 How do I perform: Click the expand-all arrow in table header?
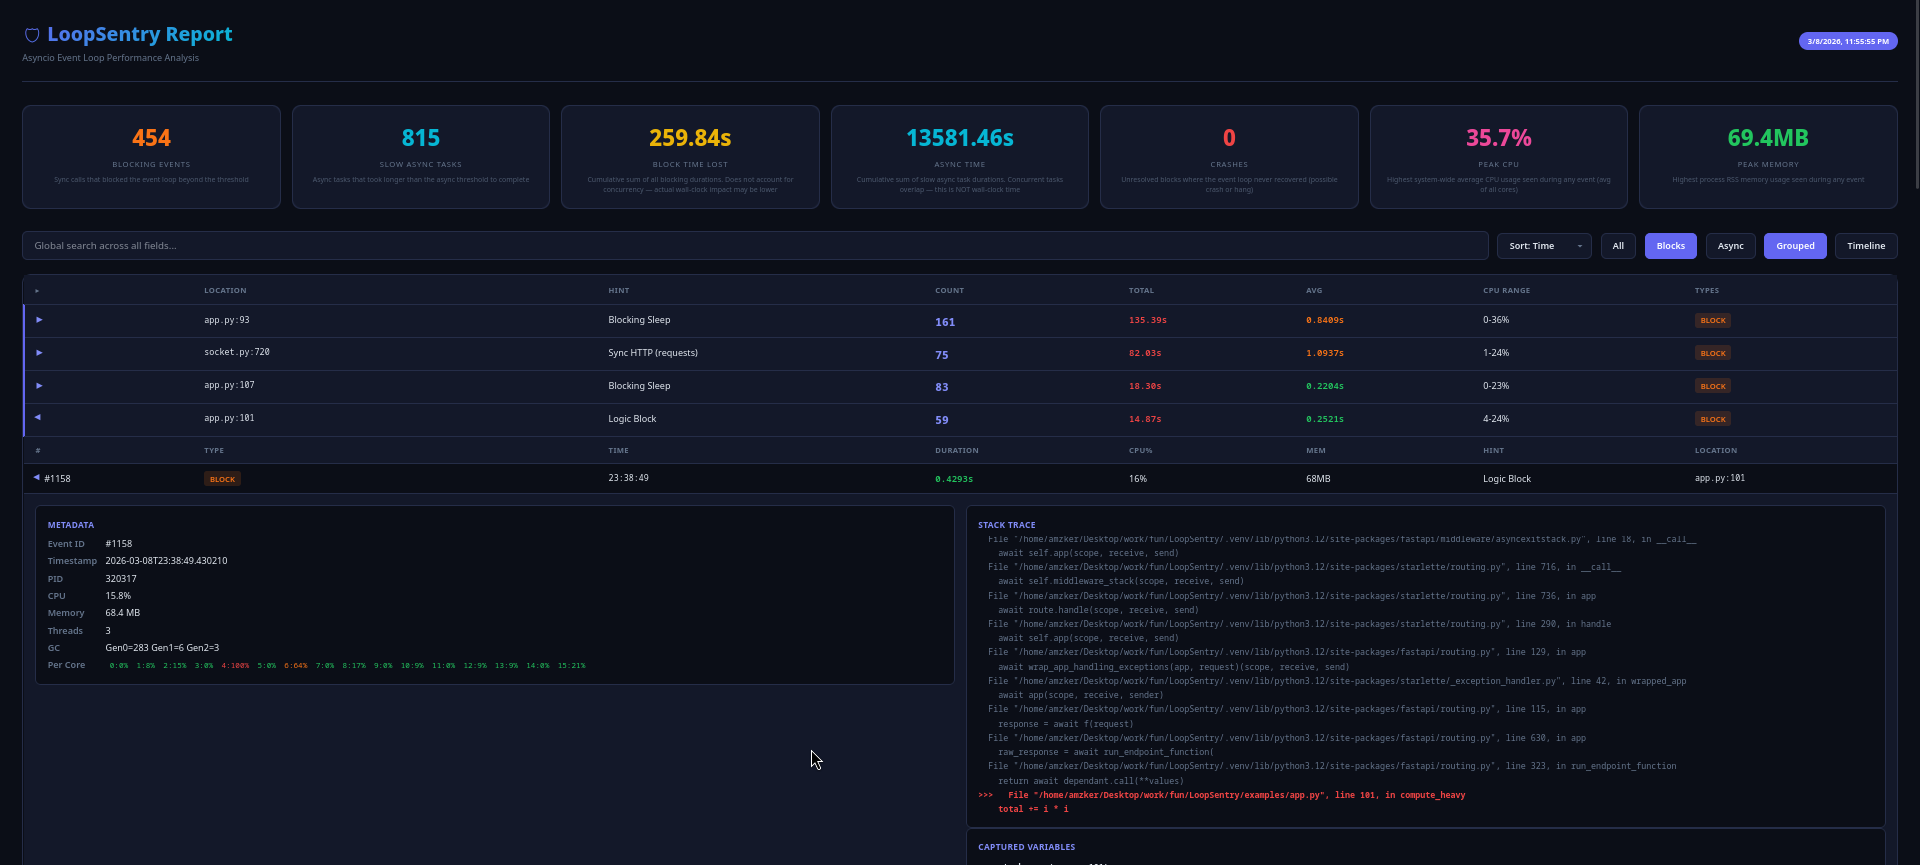(37, 291)
